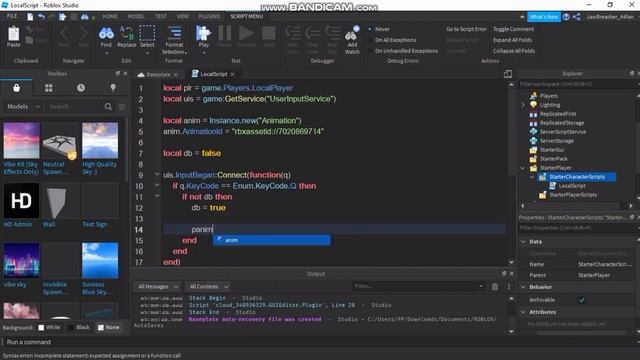Screen dimensions: 640x360
Task: Switch to the PLUGINS ribbon tab
Action: 209,16
